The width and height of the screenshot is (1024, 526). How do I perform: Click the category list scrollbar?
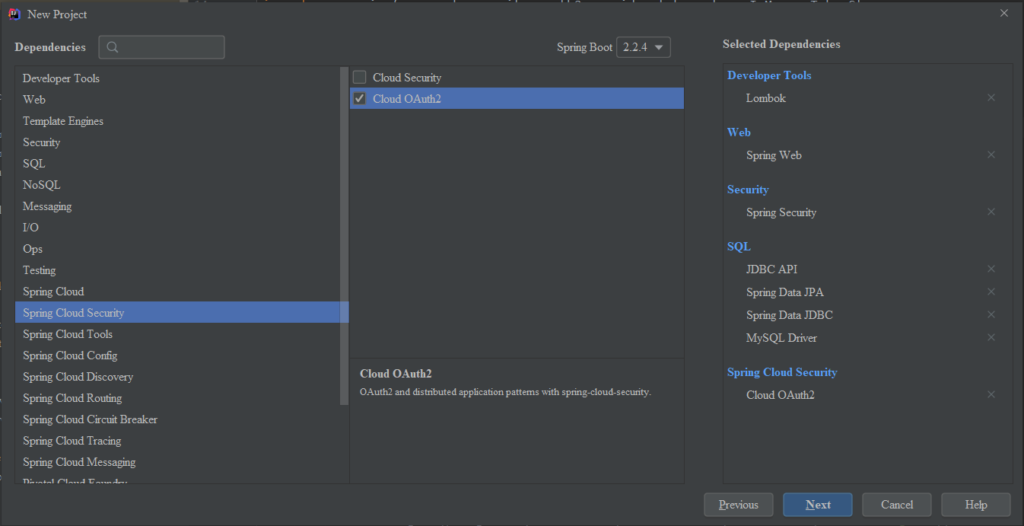345,235
